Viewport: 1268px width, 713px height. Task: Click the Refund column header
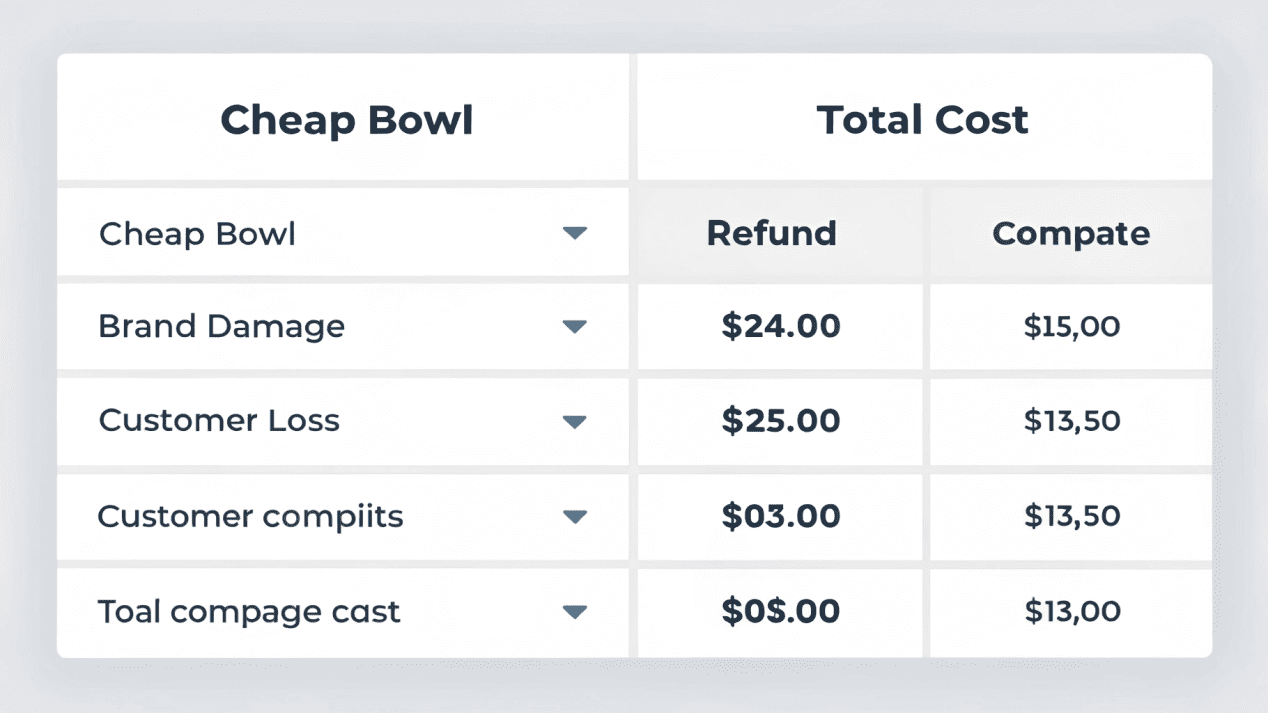pos(771,233)
